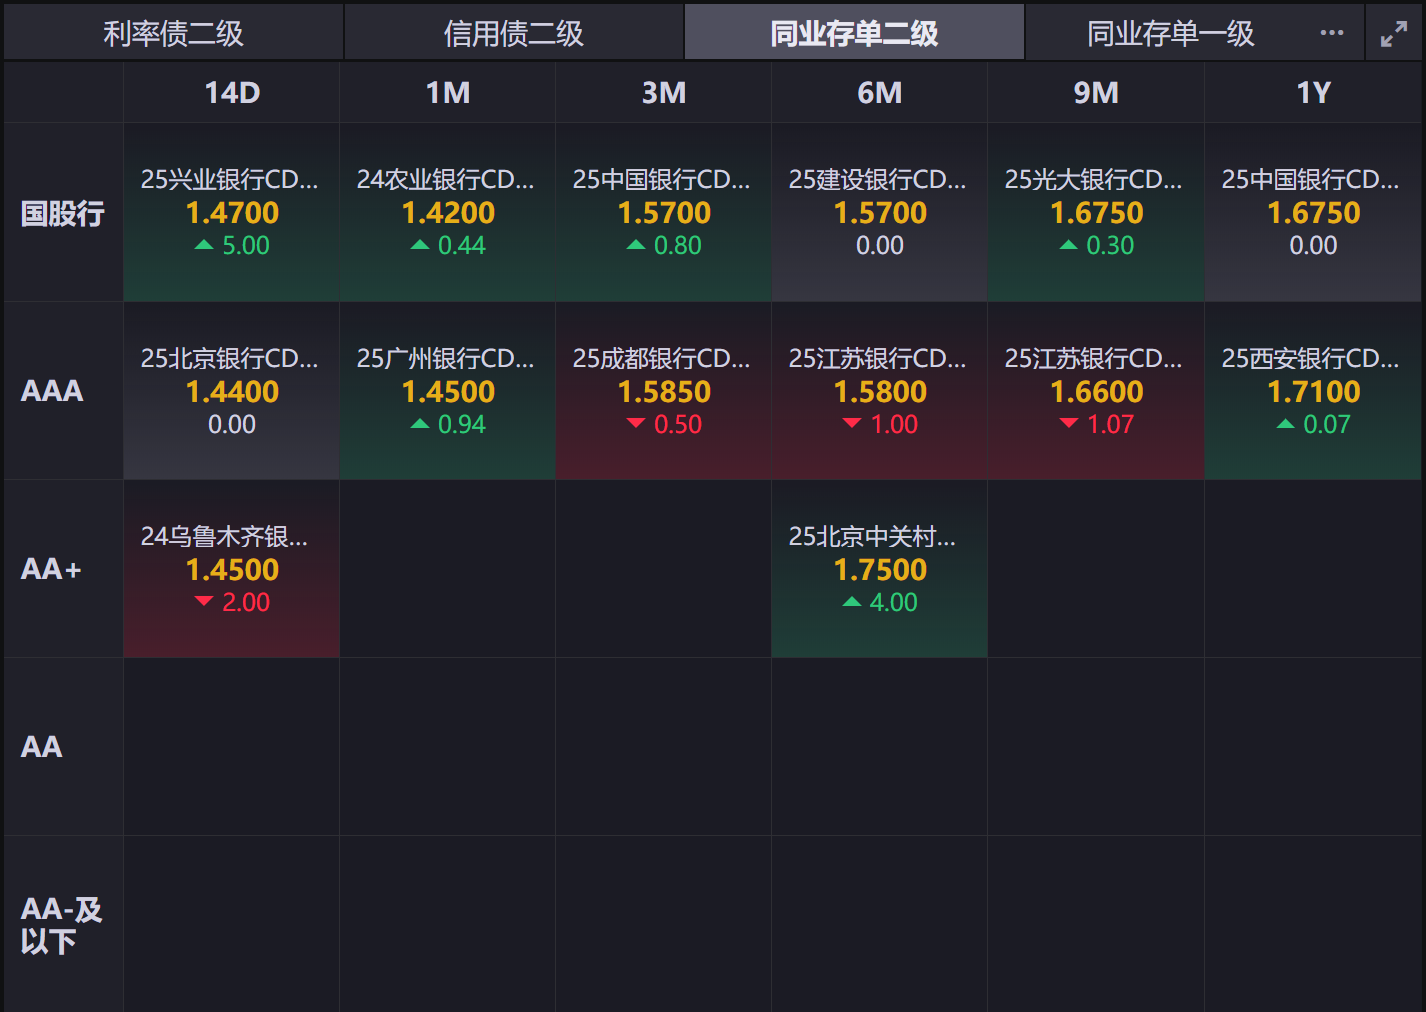The width and height of the screenshot is (1426, 1012).
Task: Click the 3M column header
Action: 664,92
